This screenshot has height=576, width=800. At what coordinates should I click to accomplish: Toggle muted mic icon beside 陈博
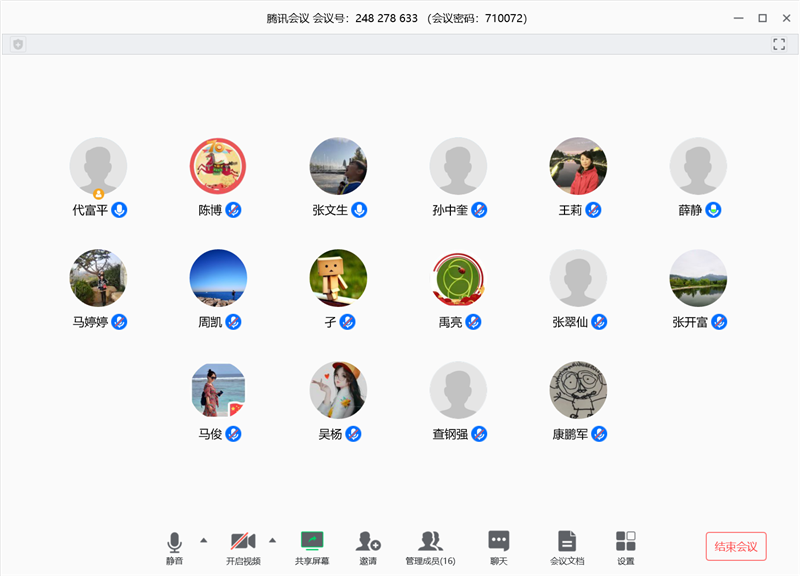[x=233, y=210]
